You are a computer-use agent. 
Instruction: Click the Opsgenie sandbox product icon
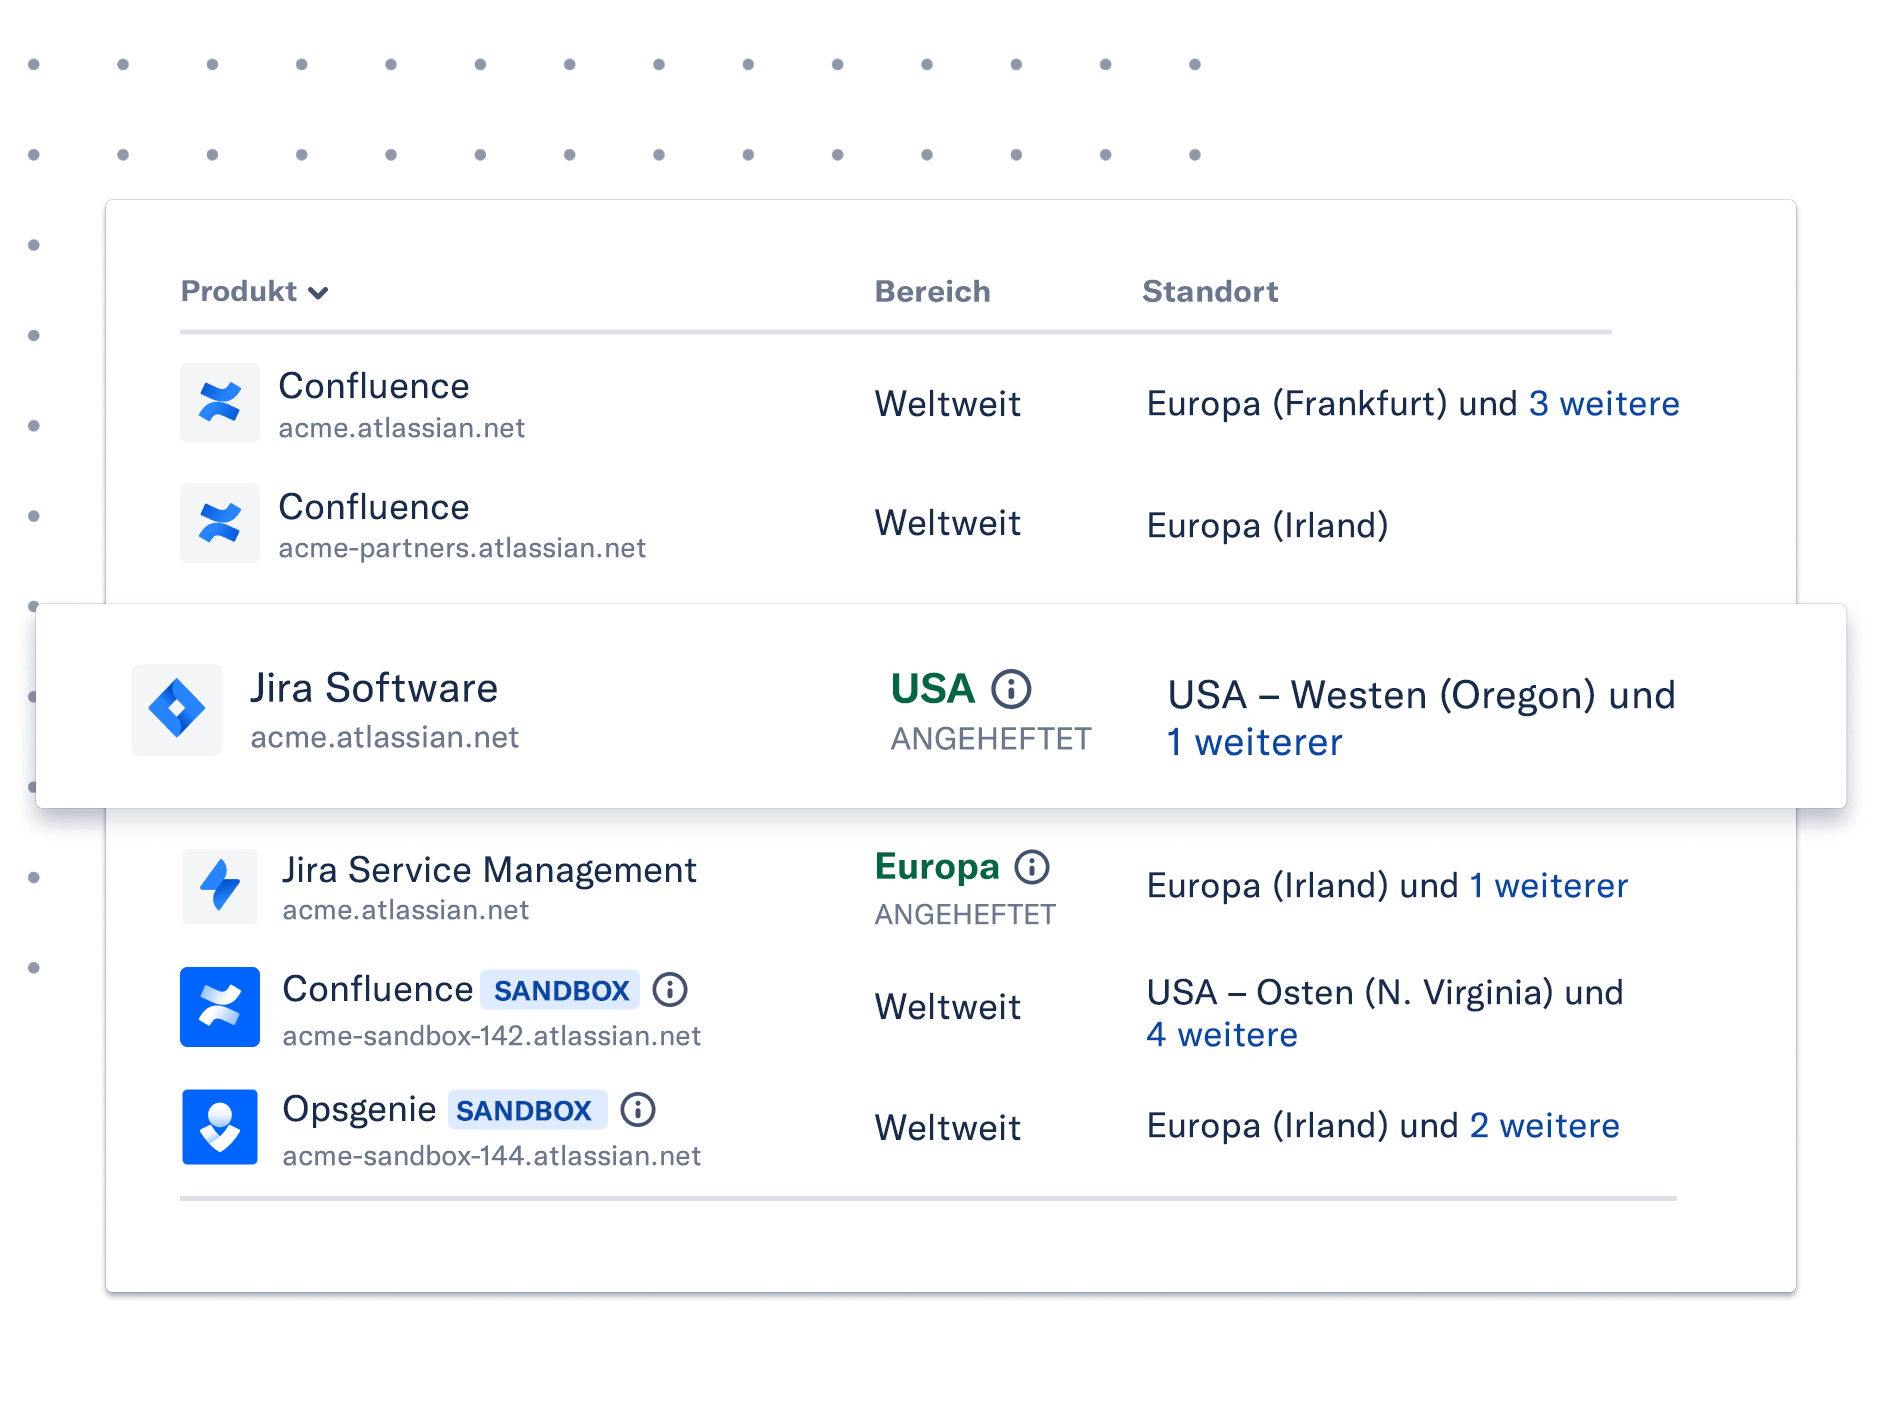click(220, 1127)
